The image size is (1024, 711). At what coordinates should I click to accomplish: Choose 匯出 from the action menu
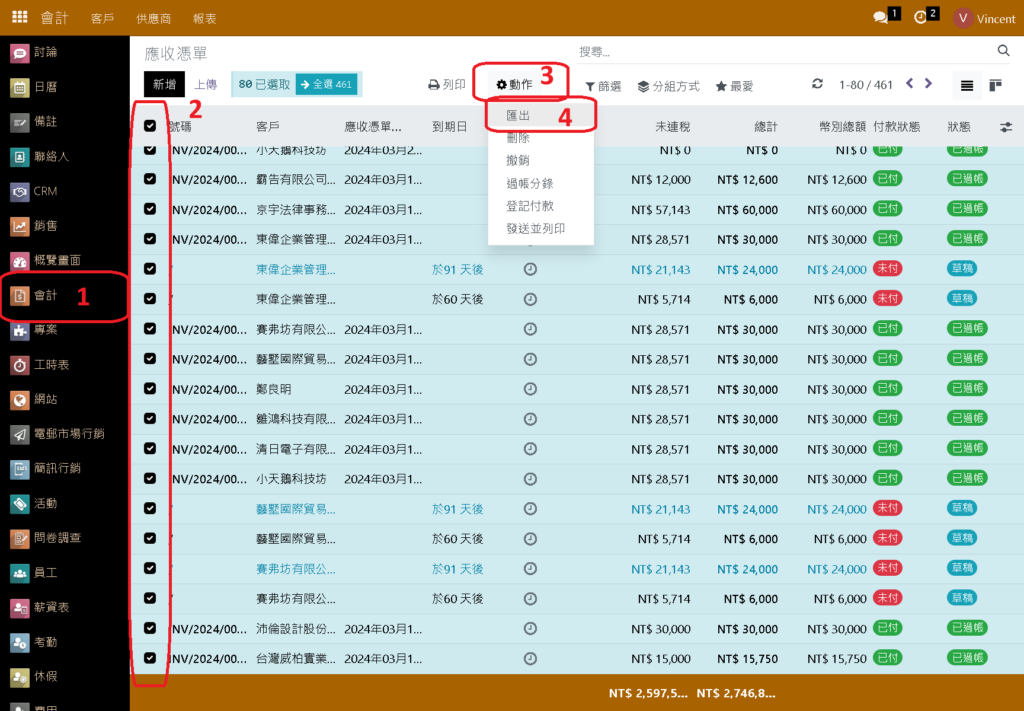[518, 116]
